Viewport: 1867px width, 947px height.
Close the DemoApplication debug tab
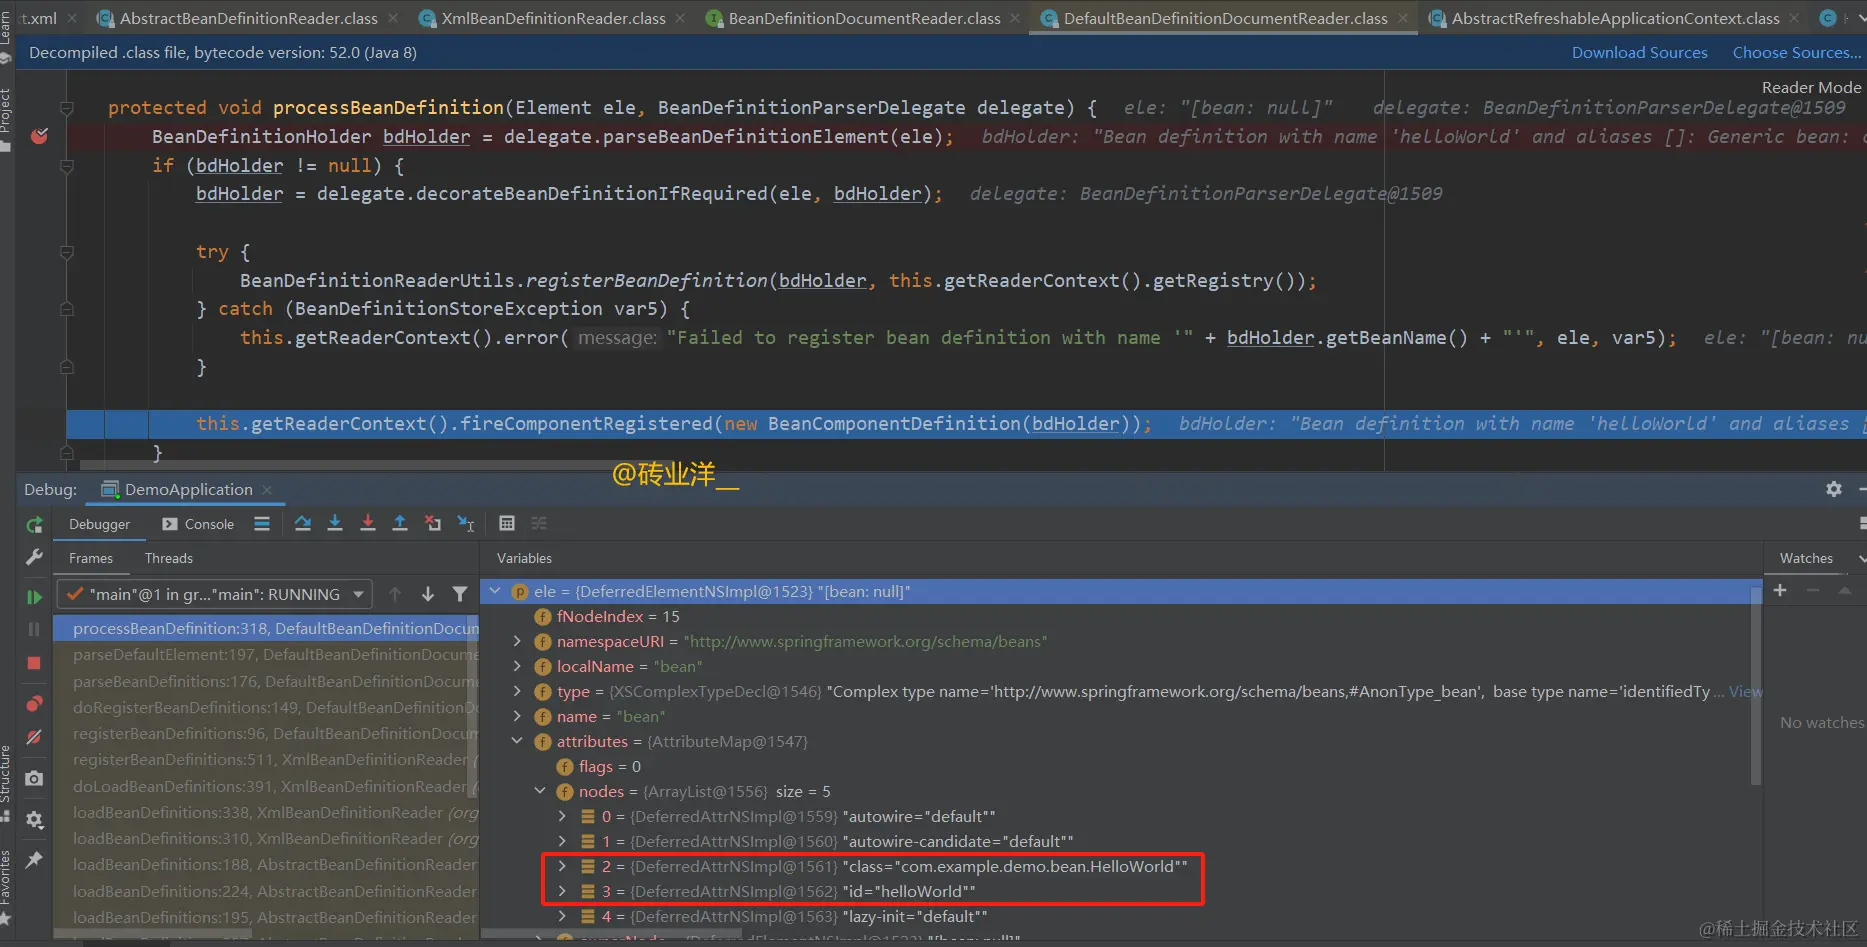[x=267, y=489]
